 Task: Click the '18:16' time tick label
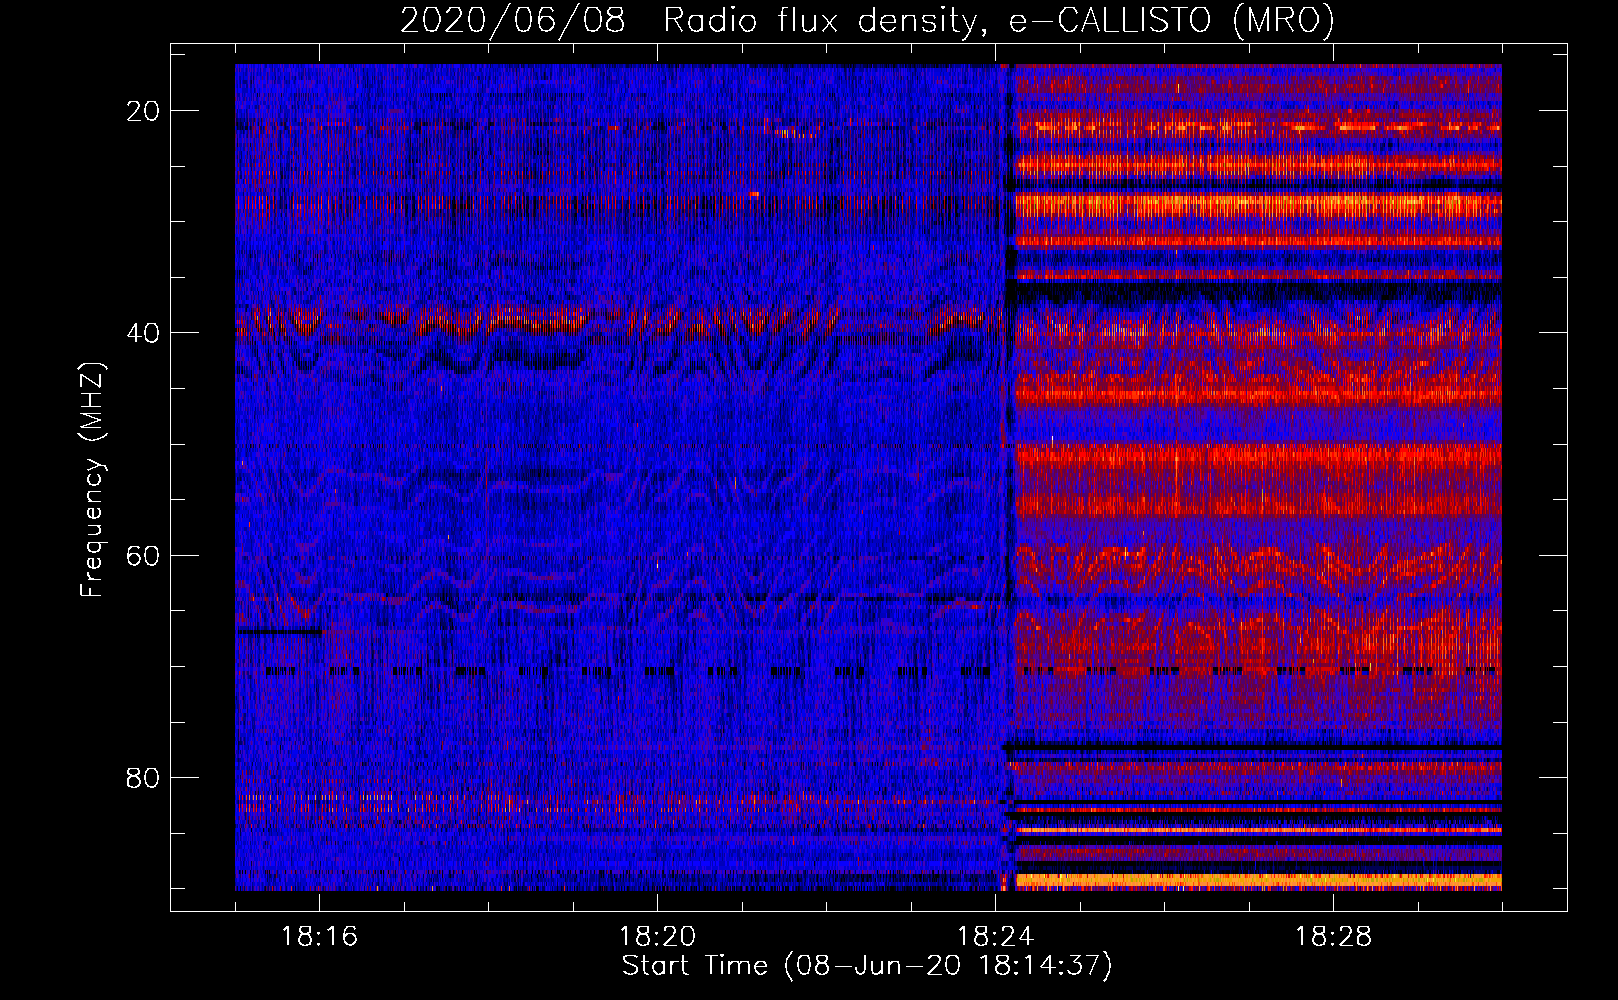click(x=319, y=936)
